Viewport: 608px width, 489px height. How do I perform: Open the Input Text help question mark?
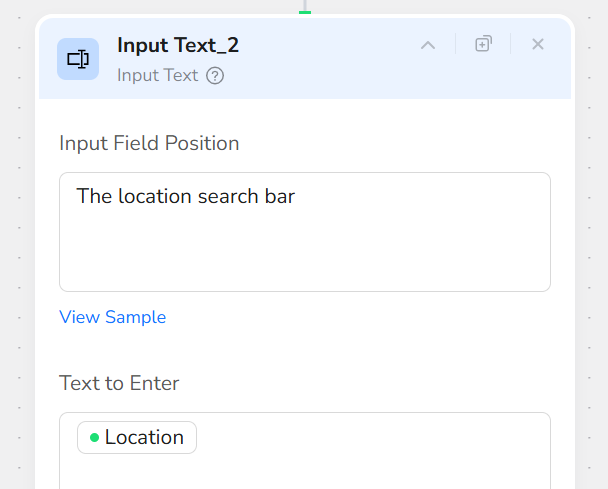coord(215,75)
